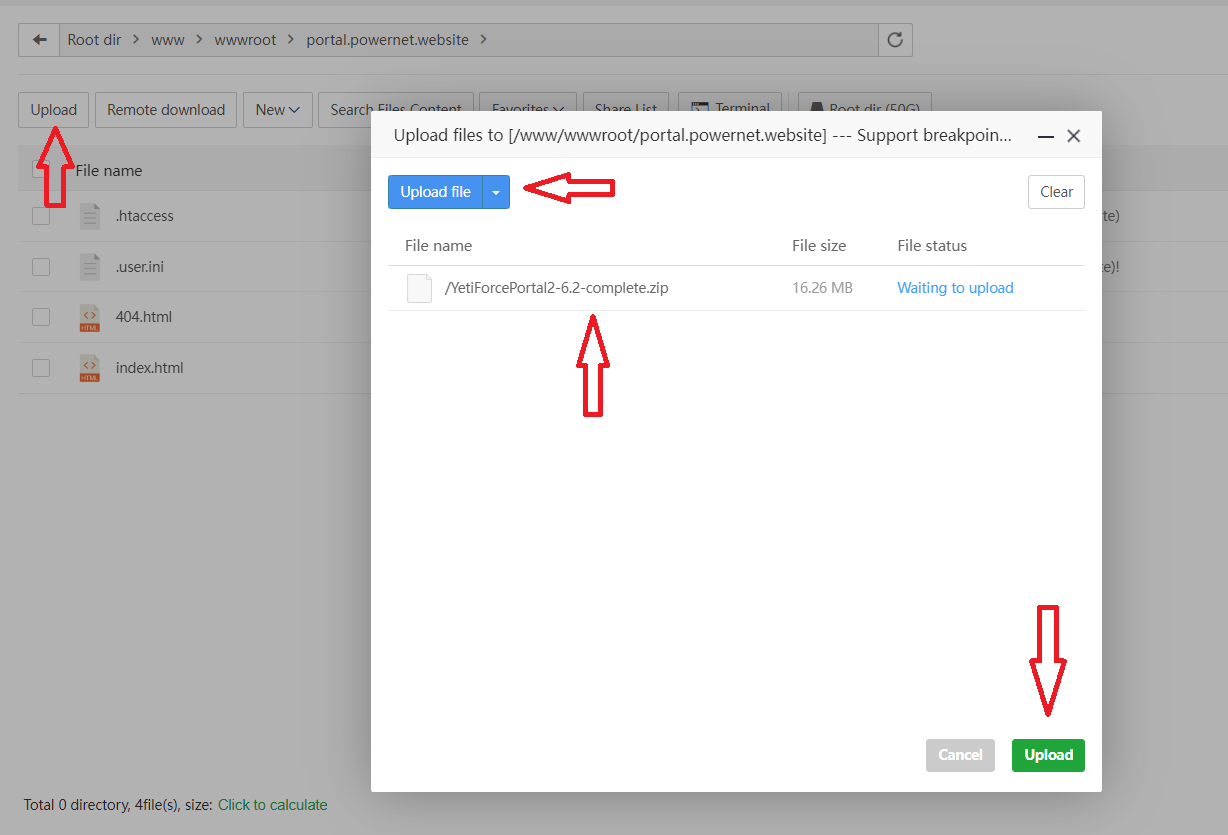Click the refresh directory icon
Viewport: 1228px width, 835px height.
(895, 40)
